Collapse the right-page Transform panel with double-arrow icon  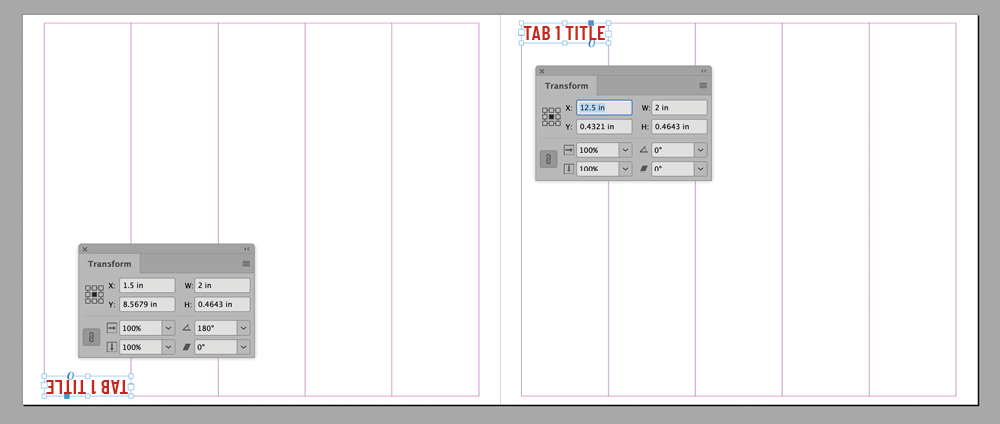coord(704,71)
